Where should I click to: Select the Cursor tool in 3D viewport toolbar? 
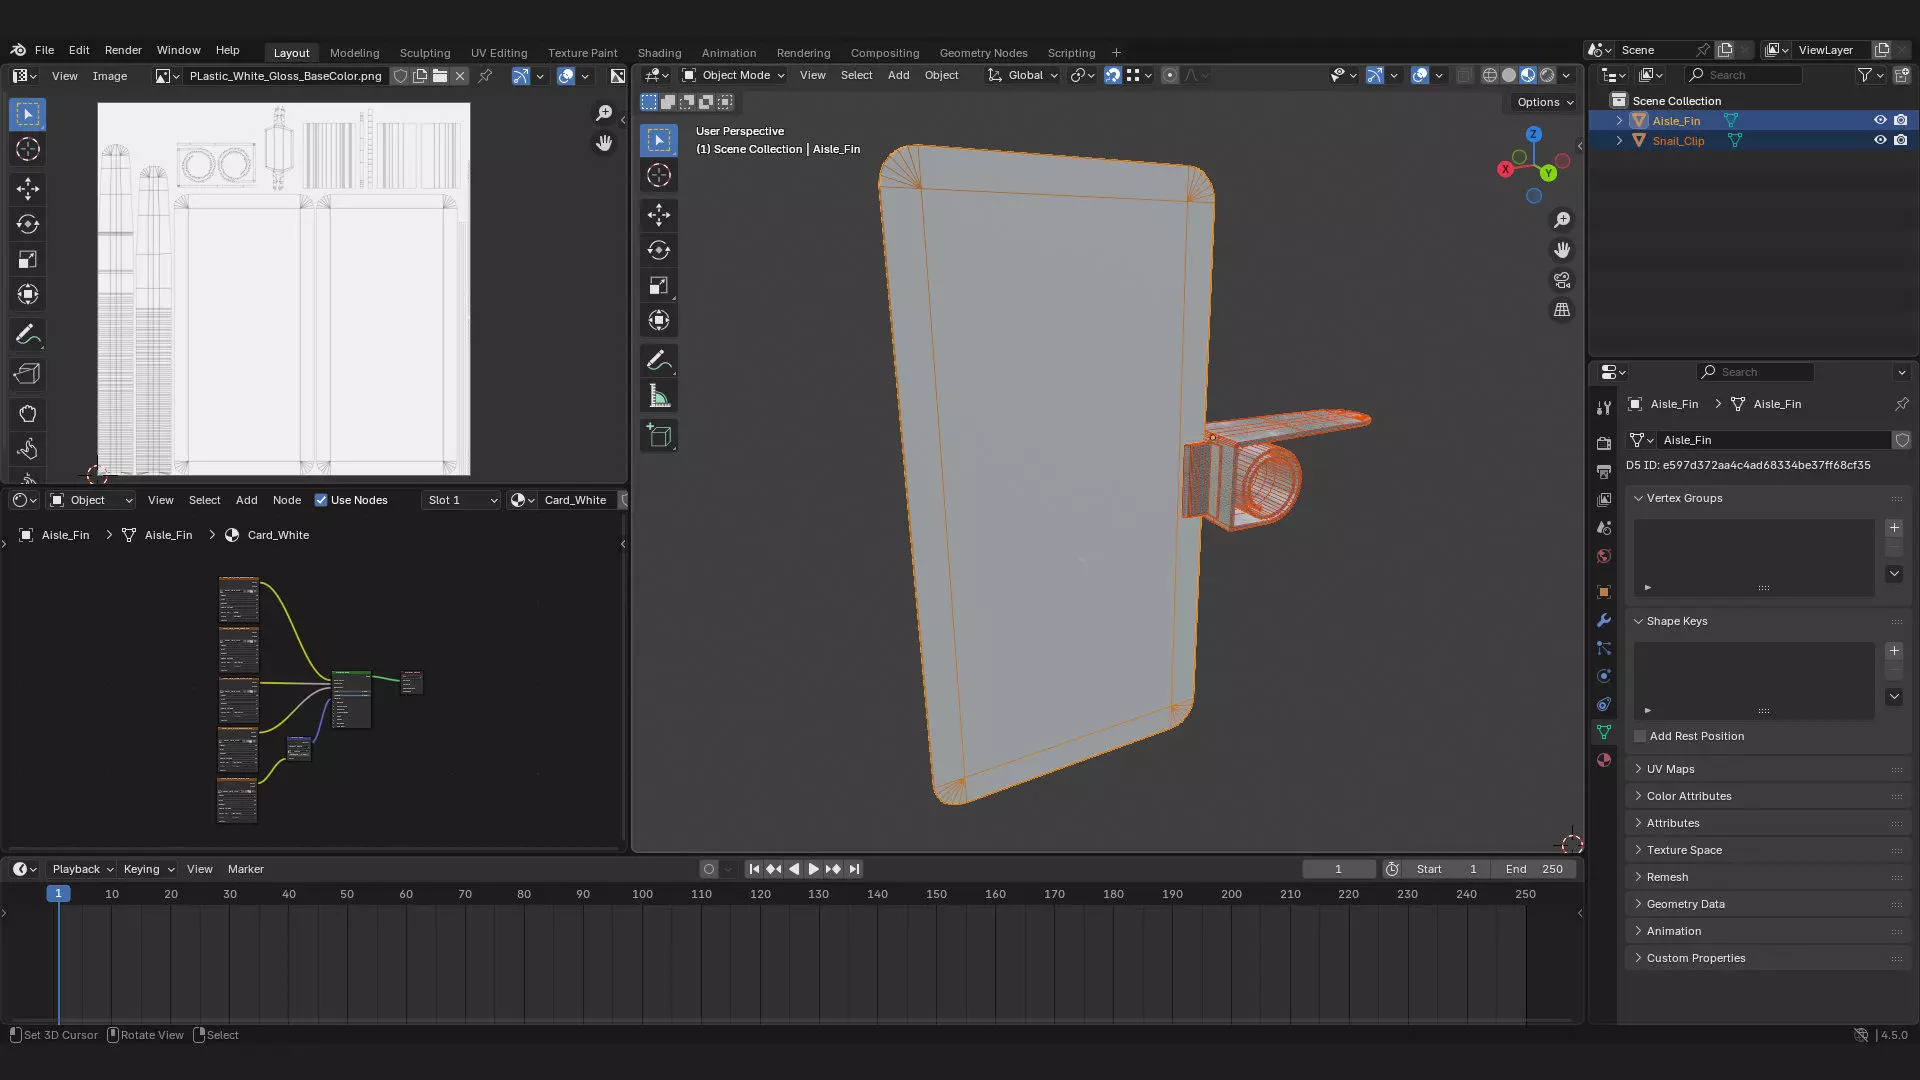pyautogui.click(x=658, y=176)
